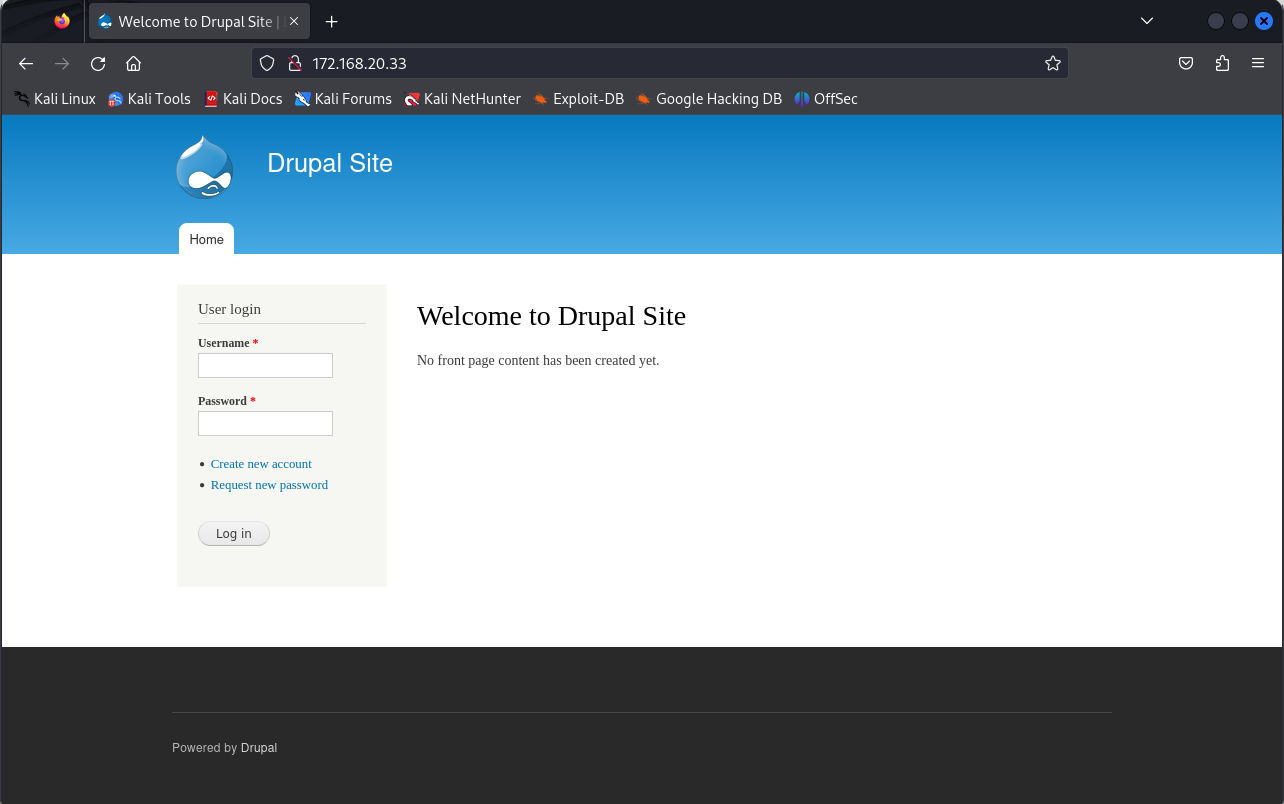Open the Exploit-DB bookmark
This screenshot has width=1284, height=804.
[x=578, y=99]
